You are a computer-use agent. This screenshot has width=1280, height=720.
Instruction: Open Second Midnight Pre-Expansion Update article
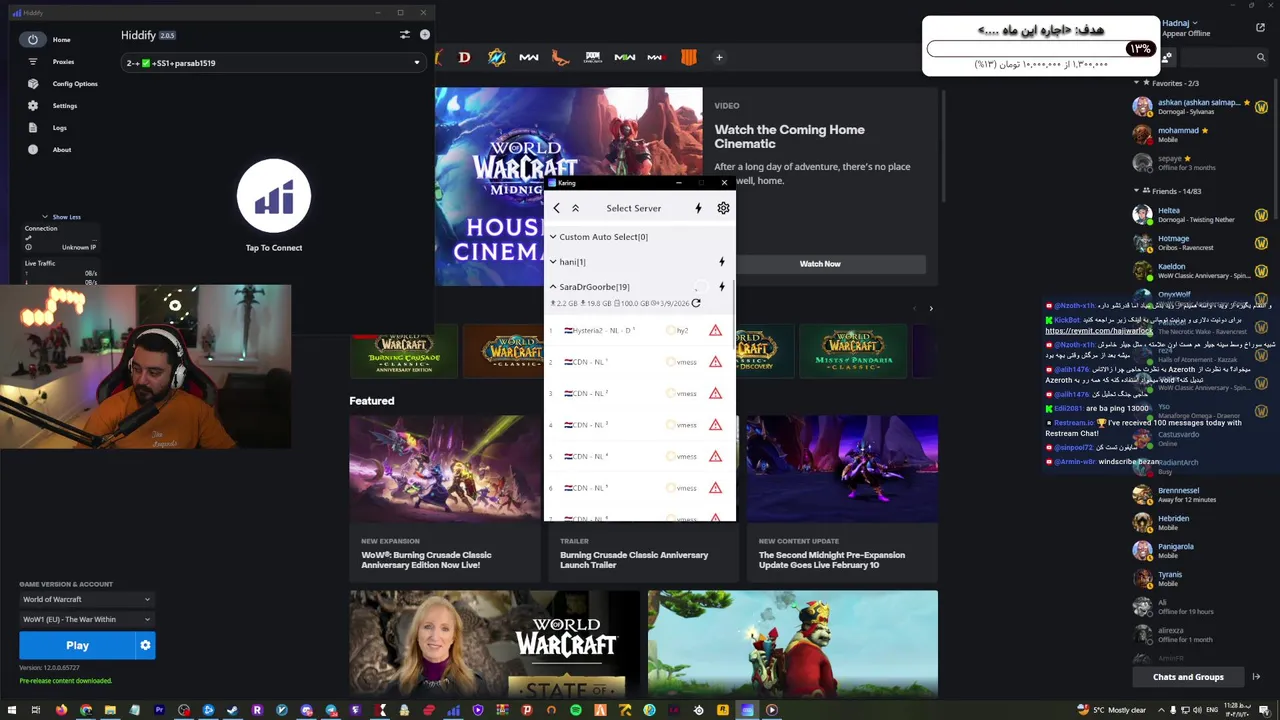[x=841, y=498]
